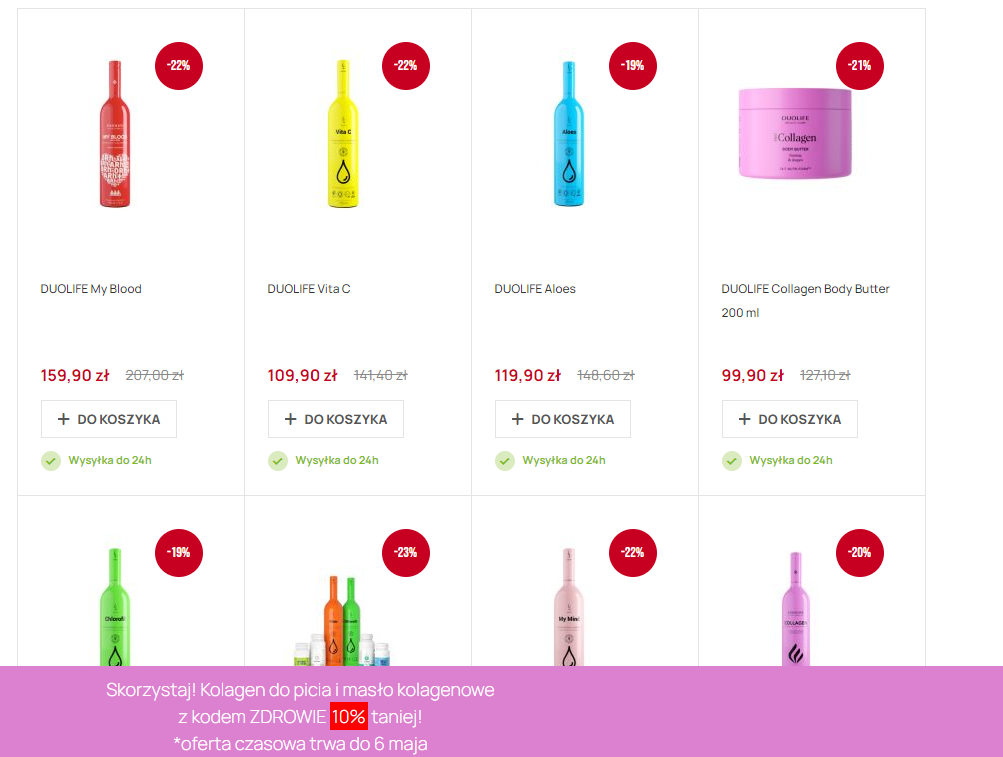The width and height of the screenshot is (1003, 757).
Task: Click the green Chlorofil bottle image
Action: click(x=115, y=607)
